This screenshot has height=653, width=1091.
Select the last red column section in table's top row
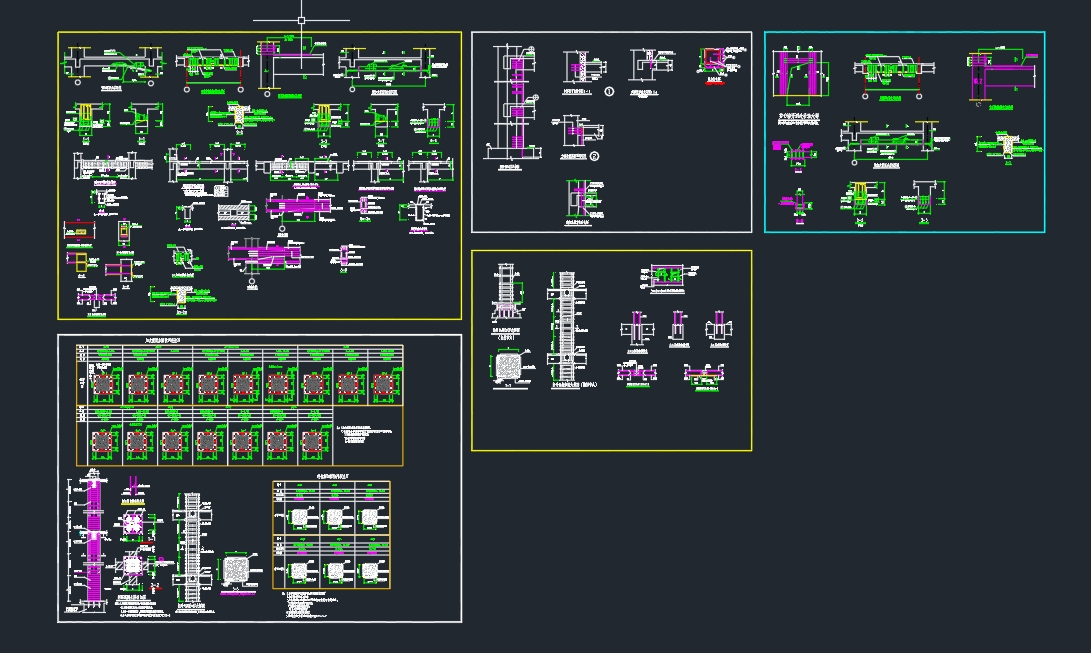(383, 385)
